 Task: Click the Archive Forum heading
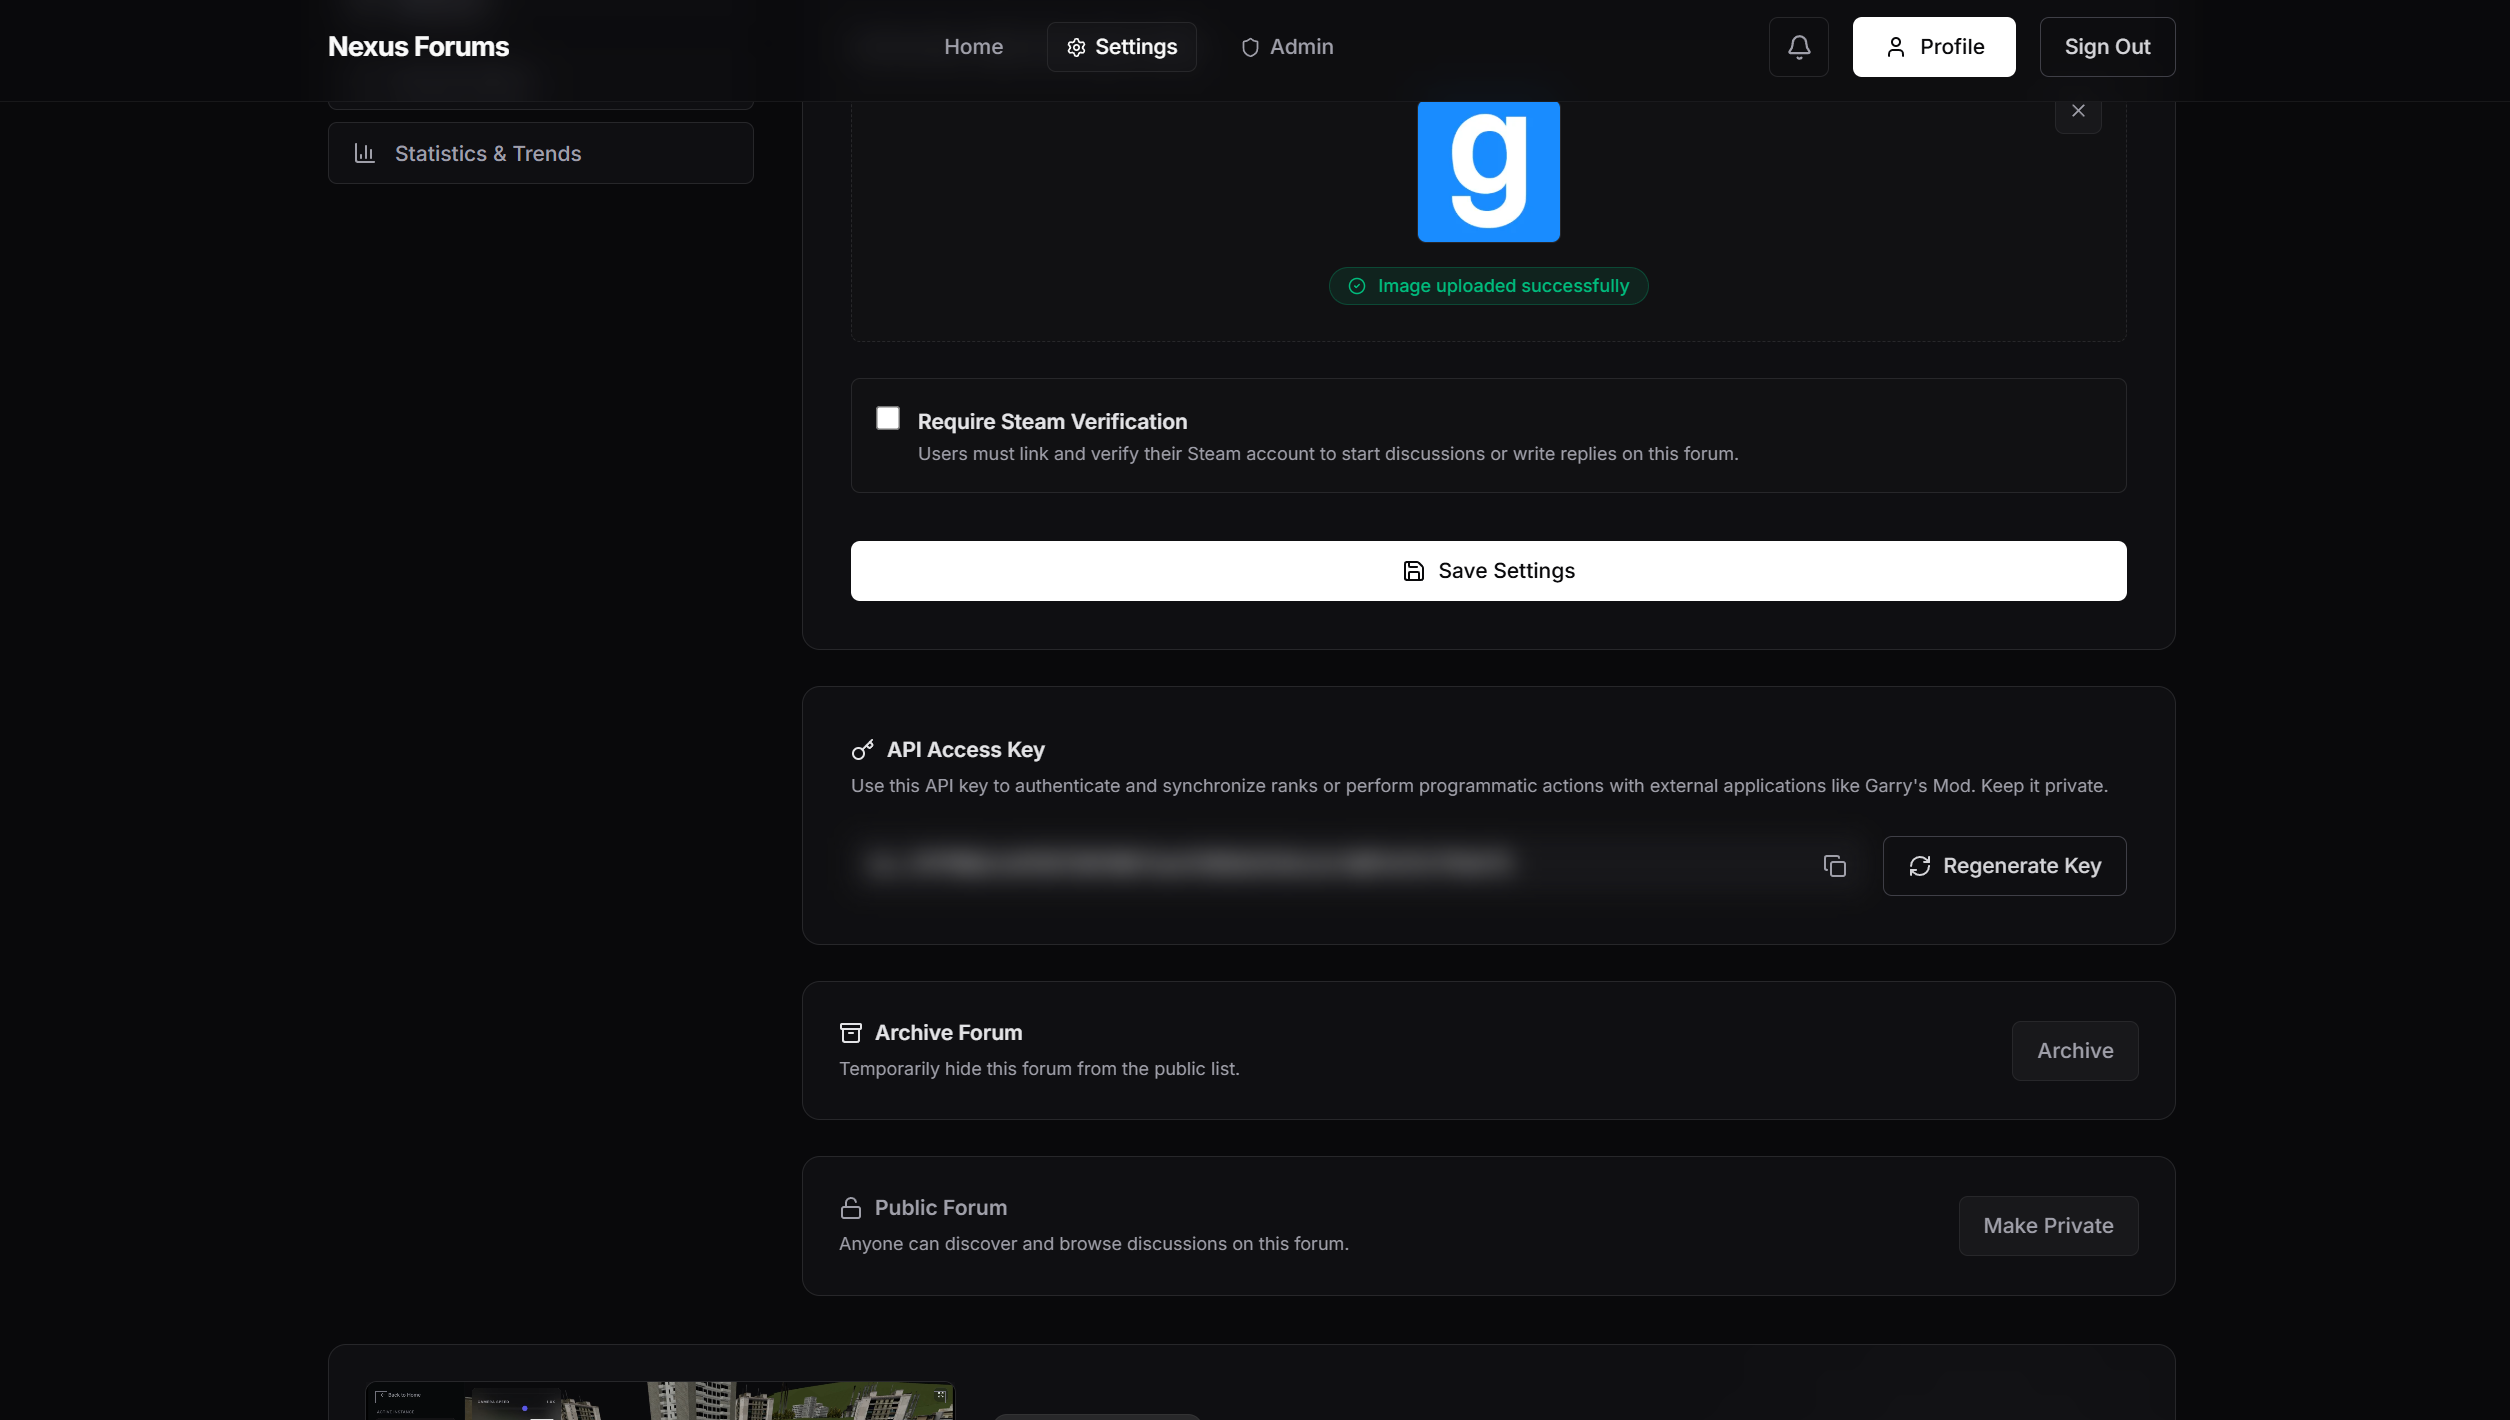click(x=948, y=1033)
